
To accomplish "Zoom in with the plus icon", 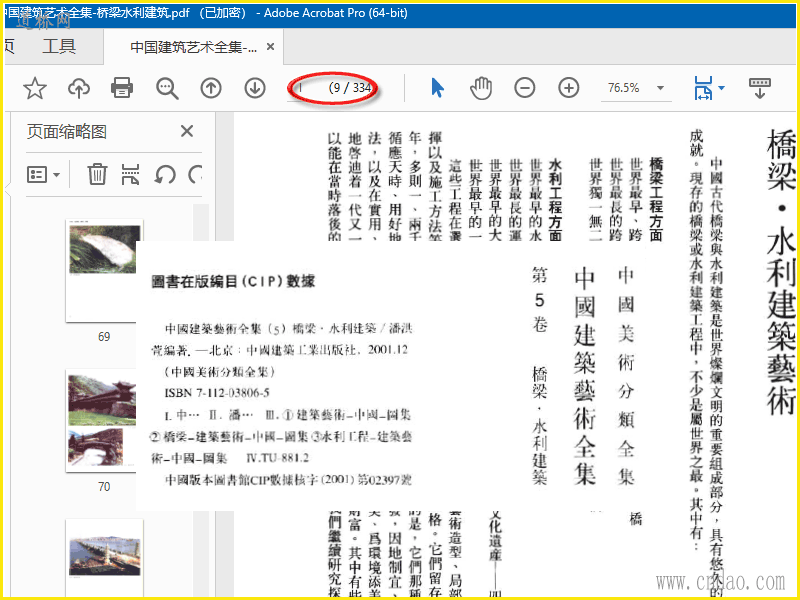I will point(568,88).
